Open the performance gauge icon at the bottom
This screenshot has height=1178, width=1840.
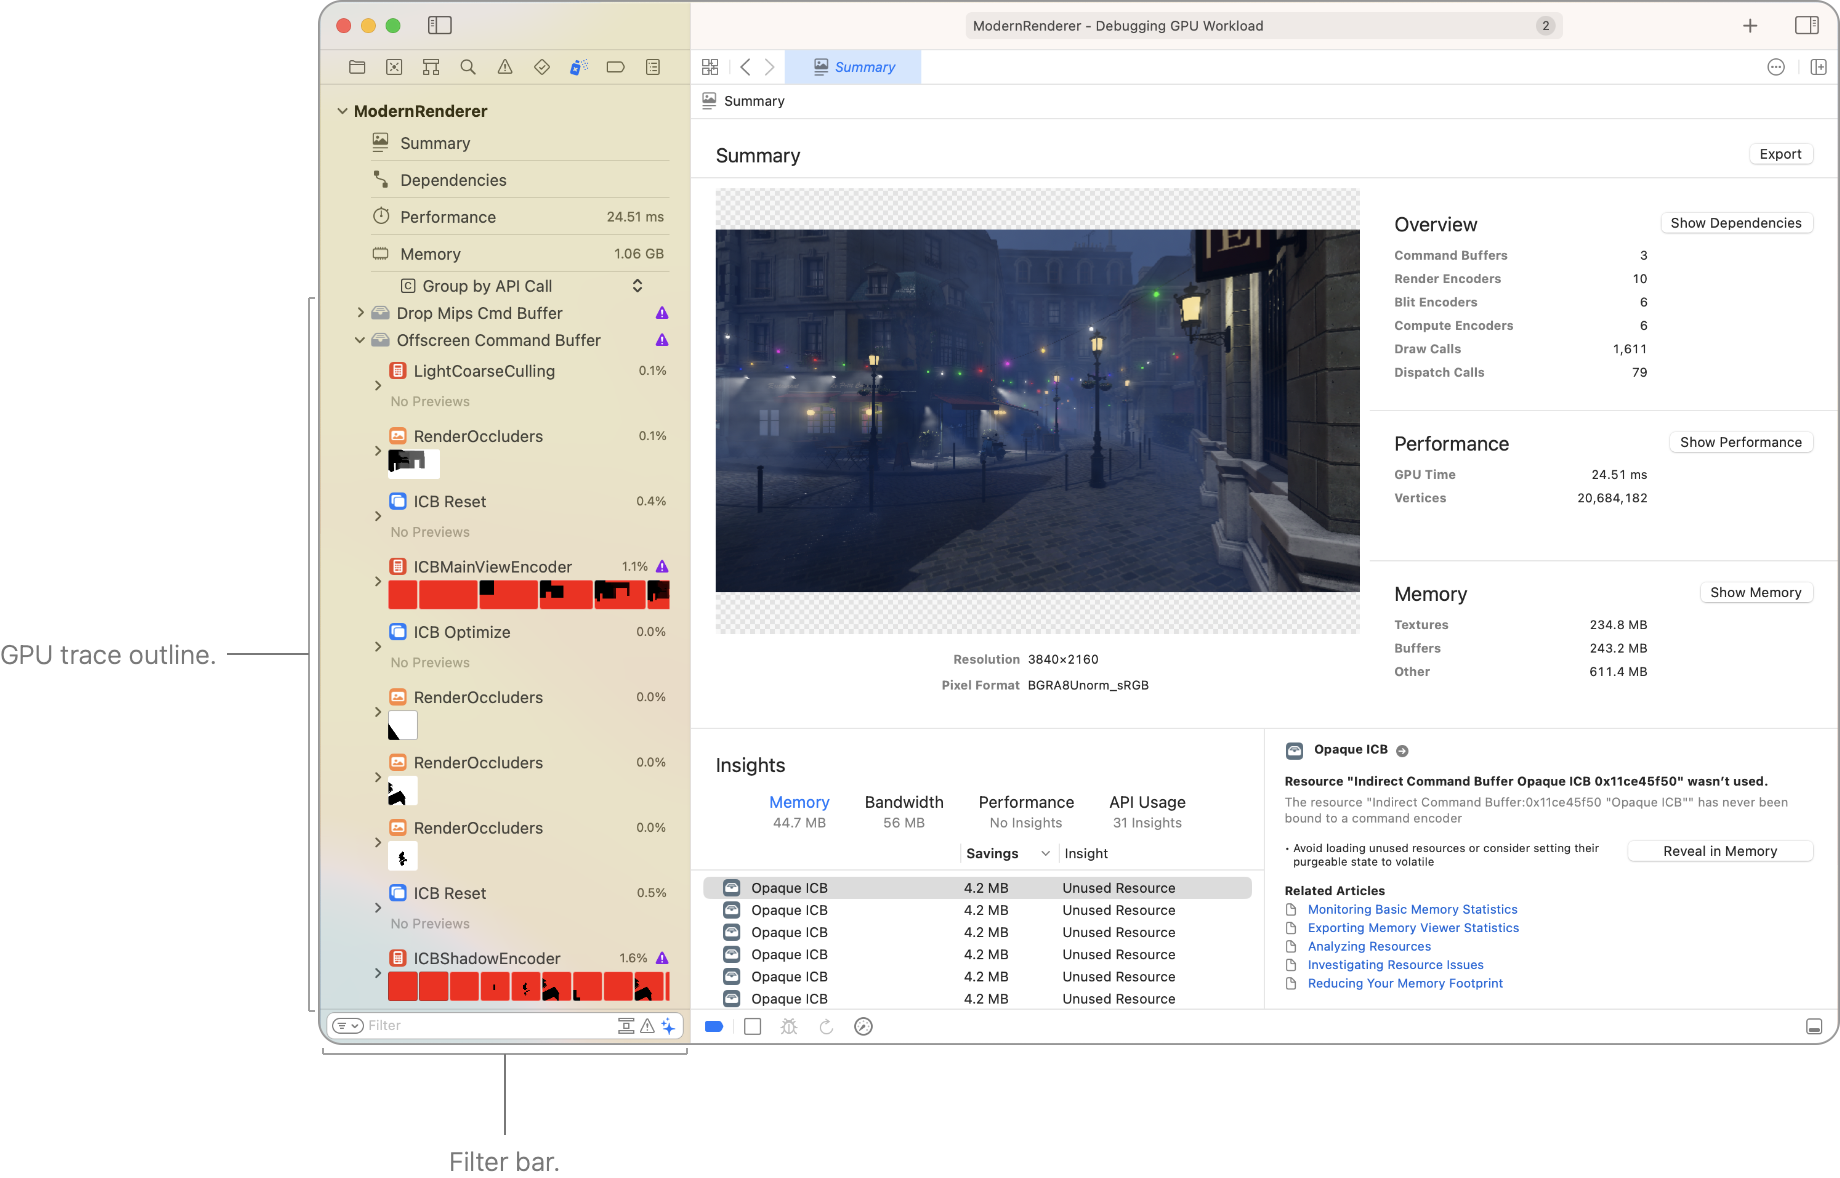(863, 1026)
